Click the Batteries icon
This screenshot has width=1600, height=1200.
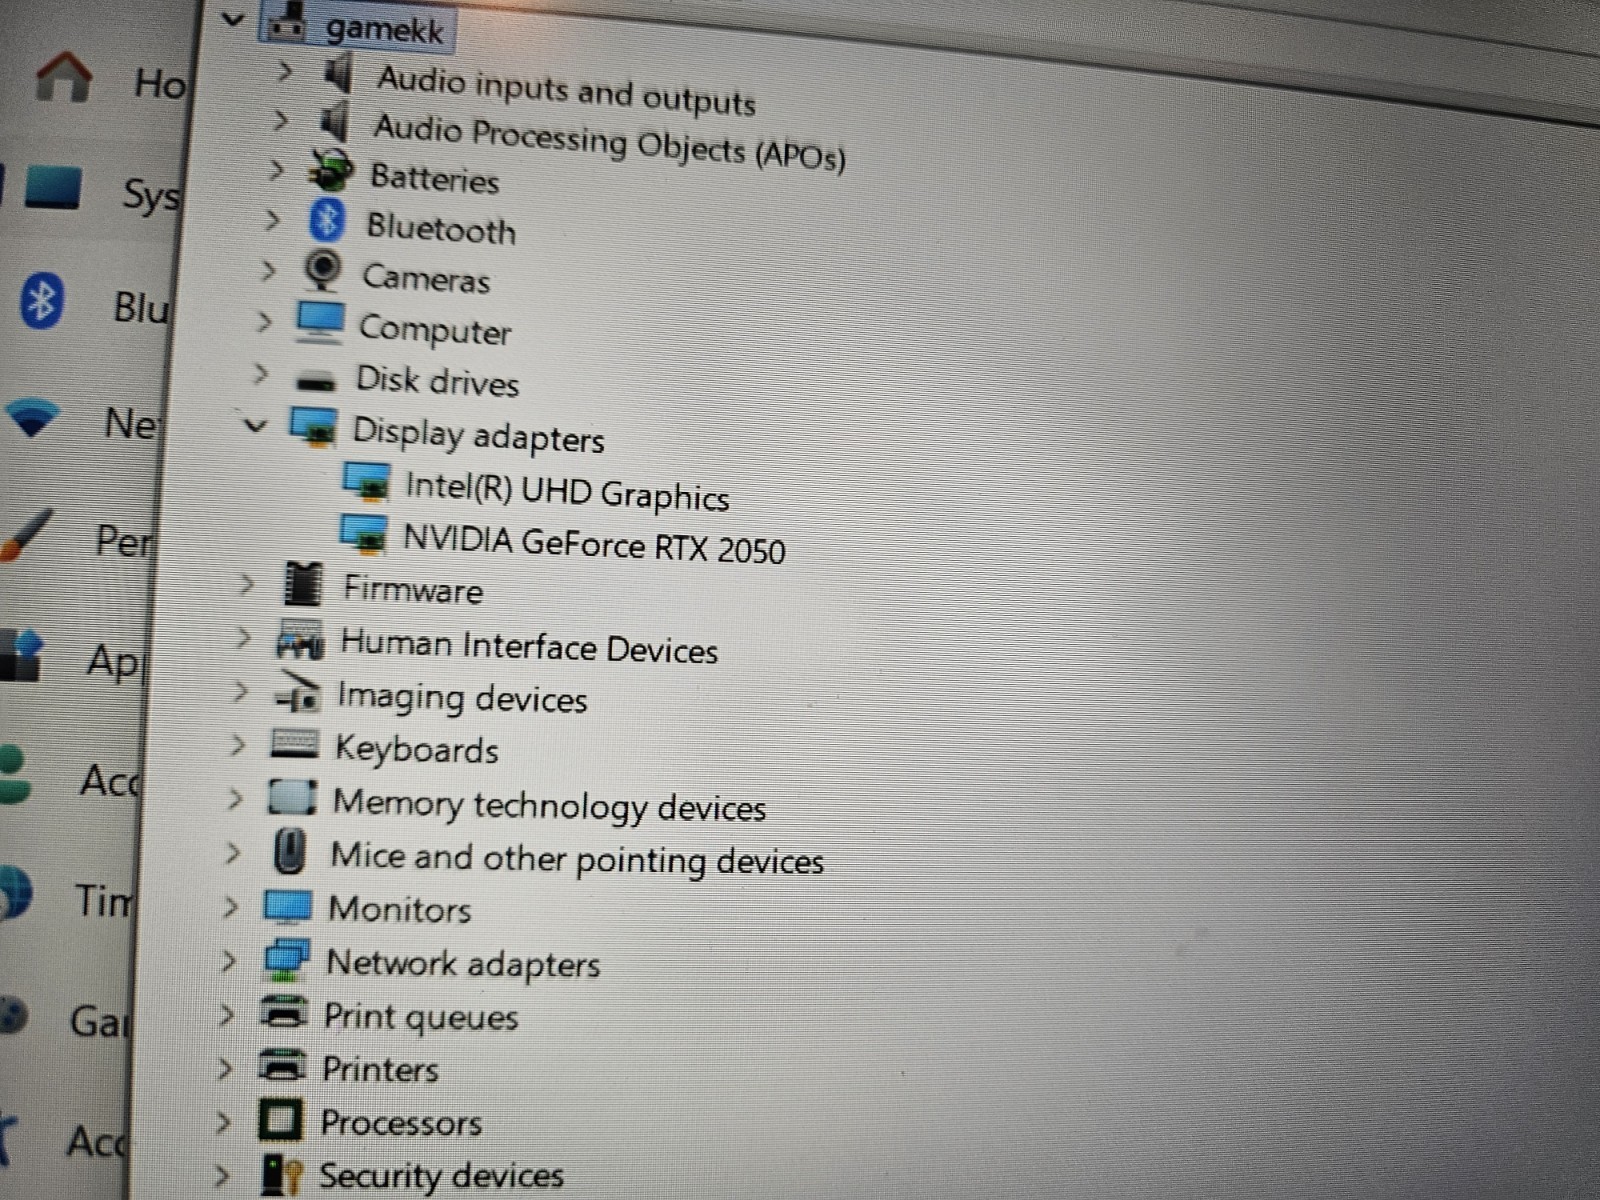pos(330,171)
